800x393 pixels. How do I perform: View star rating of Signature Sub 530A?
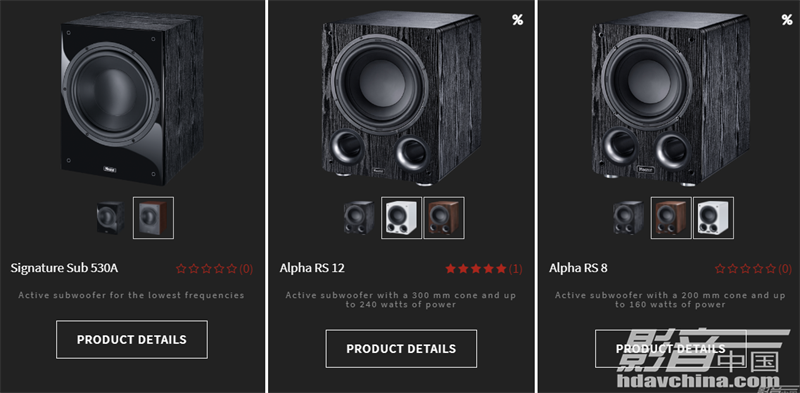pos(214,268)
